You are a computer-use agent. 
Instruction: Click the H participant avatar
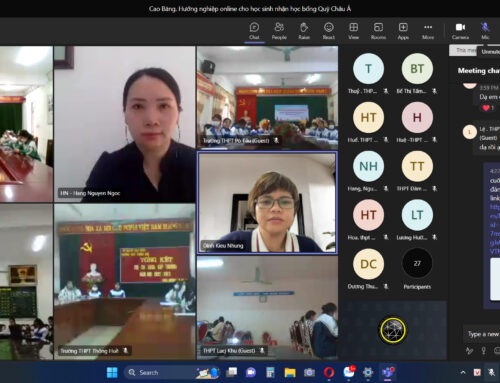pyautogui.click(x=417, y=117)
